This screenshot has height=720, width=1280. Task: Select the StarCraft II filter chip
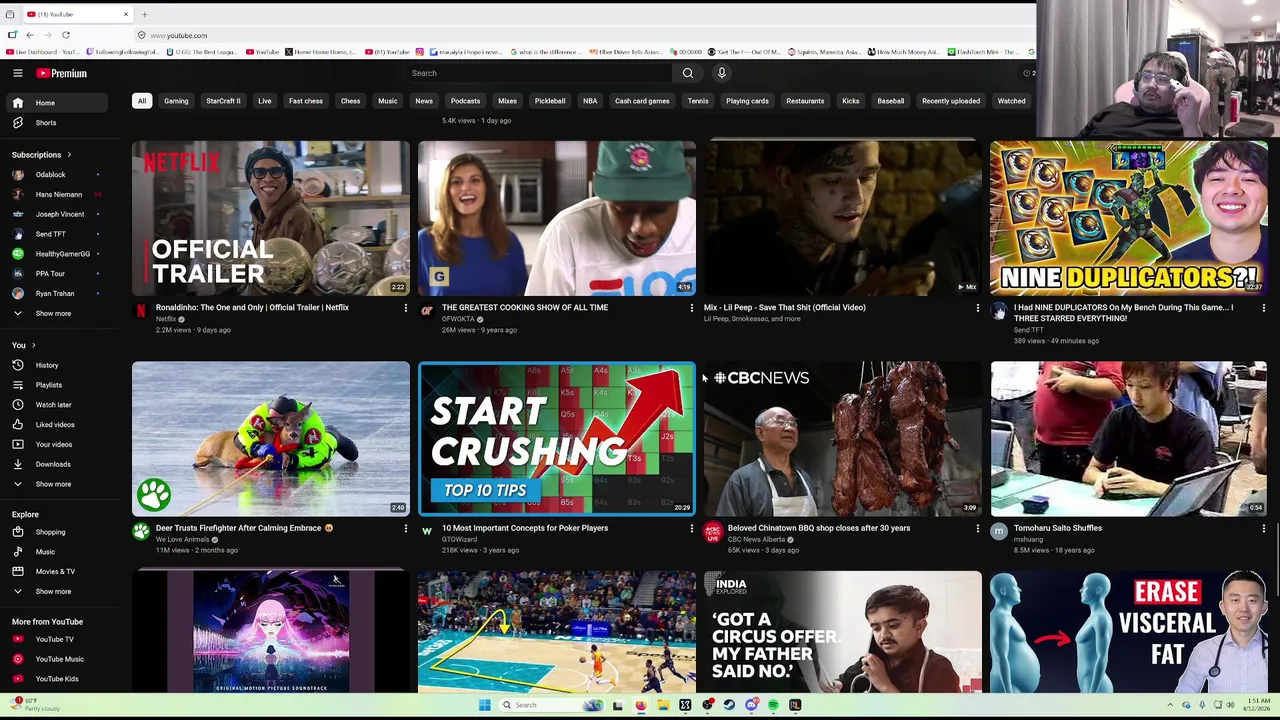(x=223, y=101)
